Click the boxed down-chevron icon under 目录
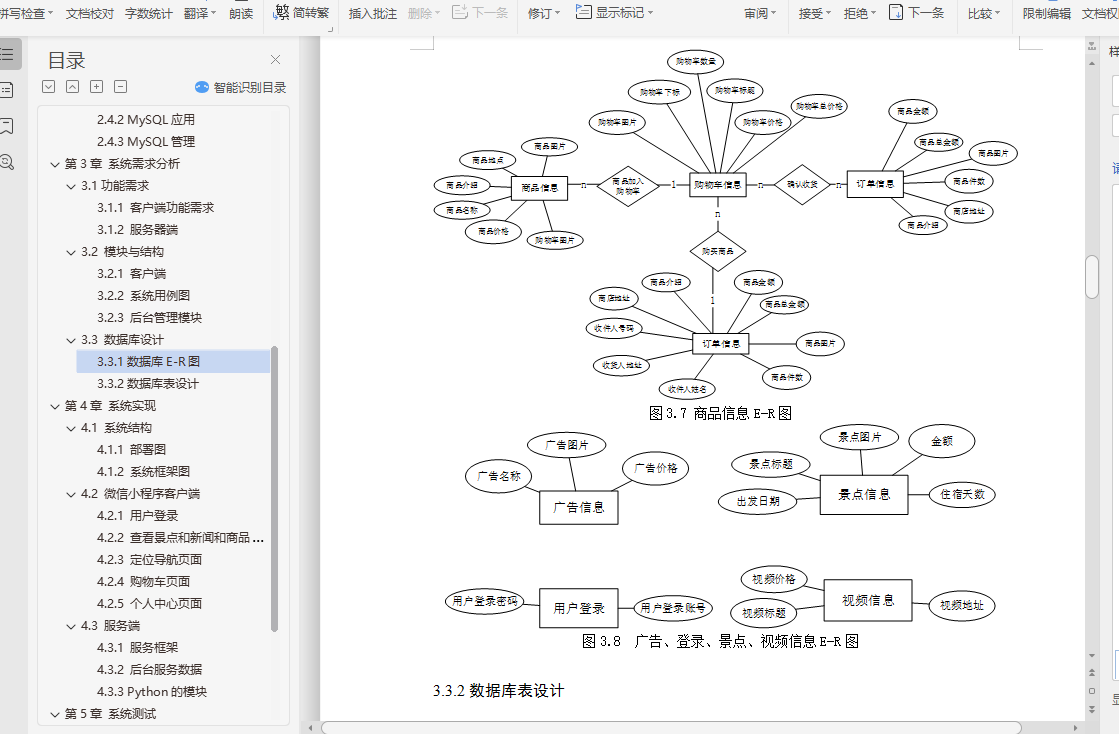Image resolution: width=1119 pixels, height=734 pixels. (x=49, y=87)
